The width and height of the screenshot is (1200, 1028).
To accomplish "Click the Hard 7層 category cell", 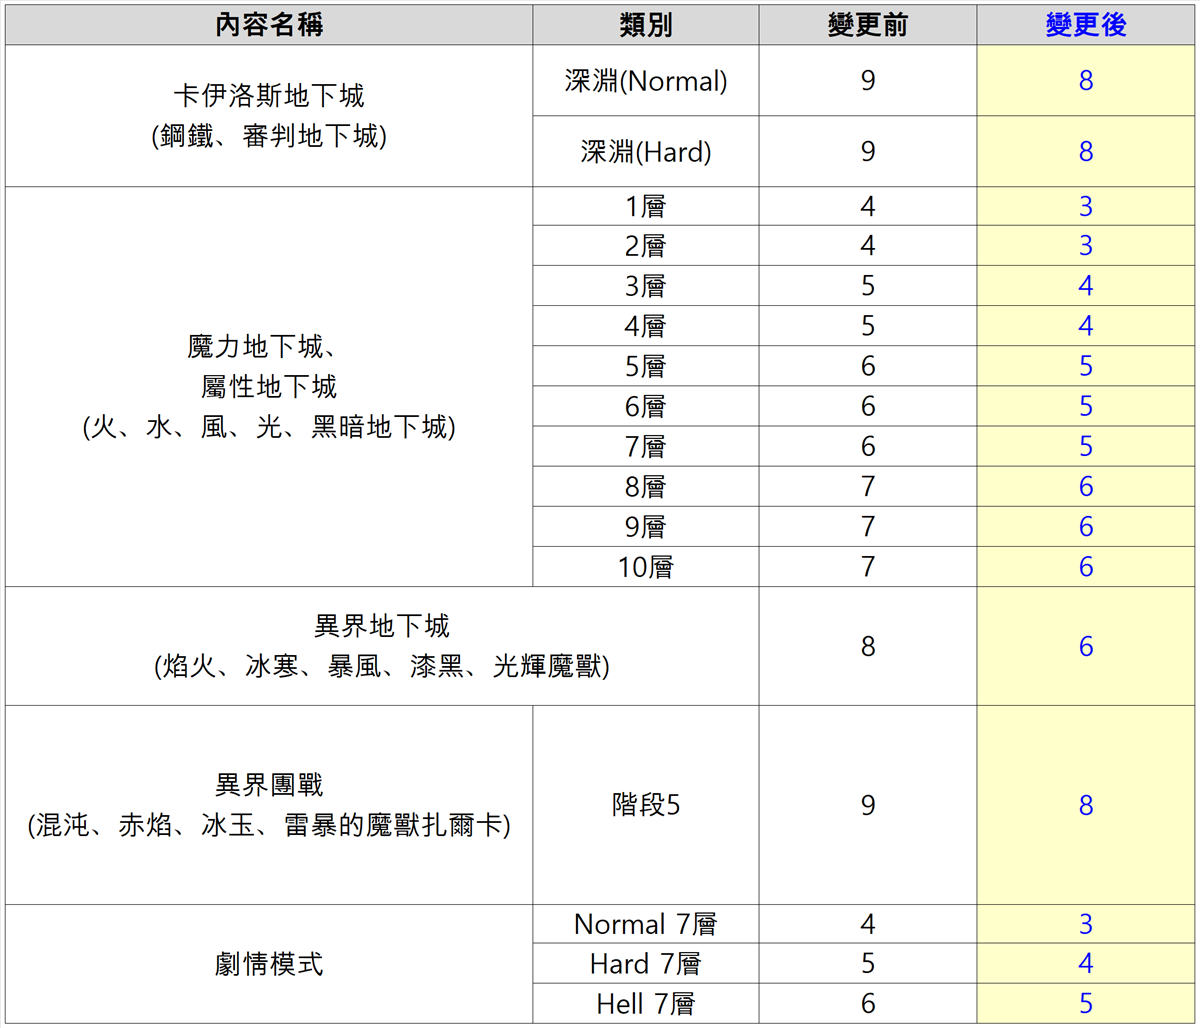I will (x=645, y=964).
